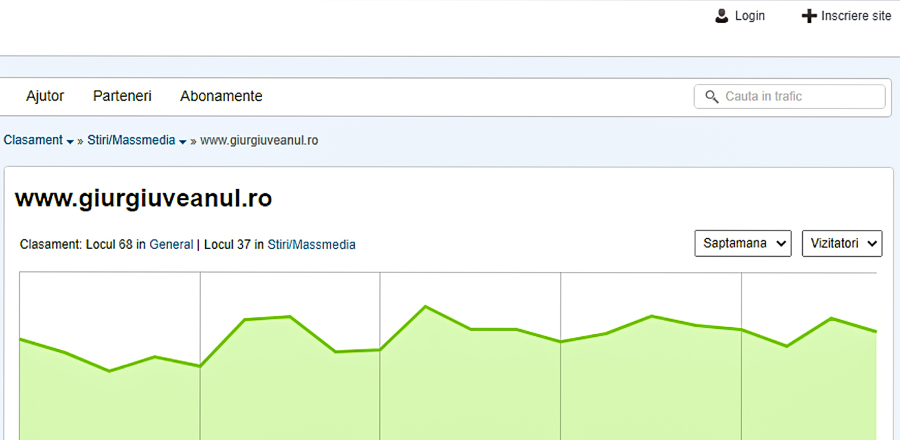Click the Clasament breadcrumb link
900x440 pixels.
(33, 140)
